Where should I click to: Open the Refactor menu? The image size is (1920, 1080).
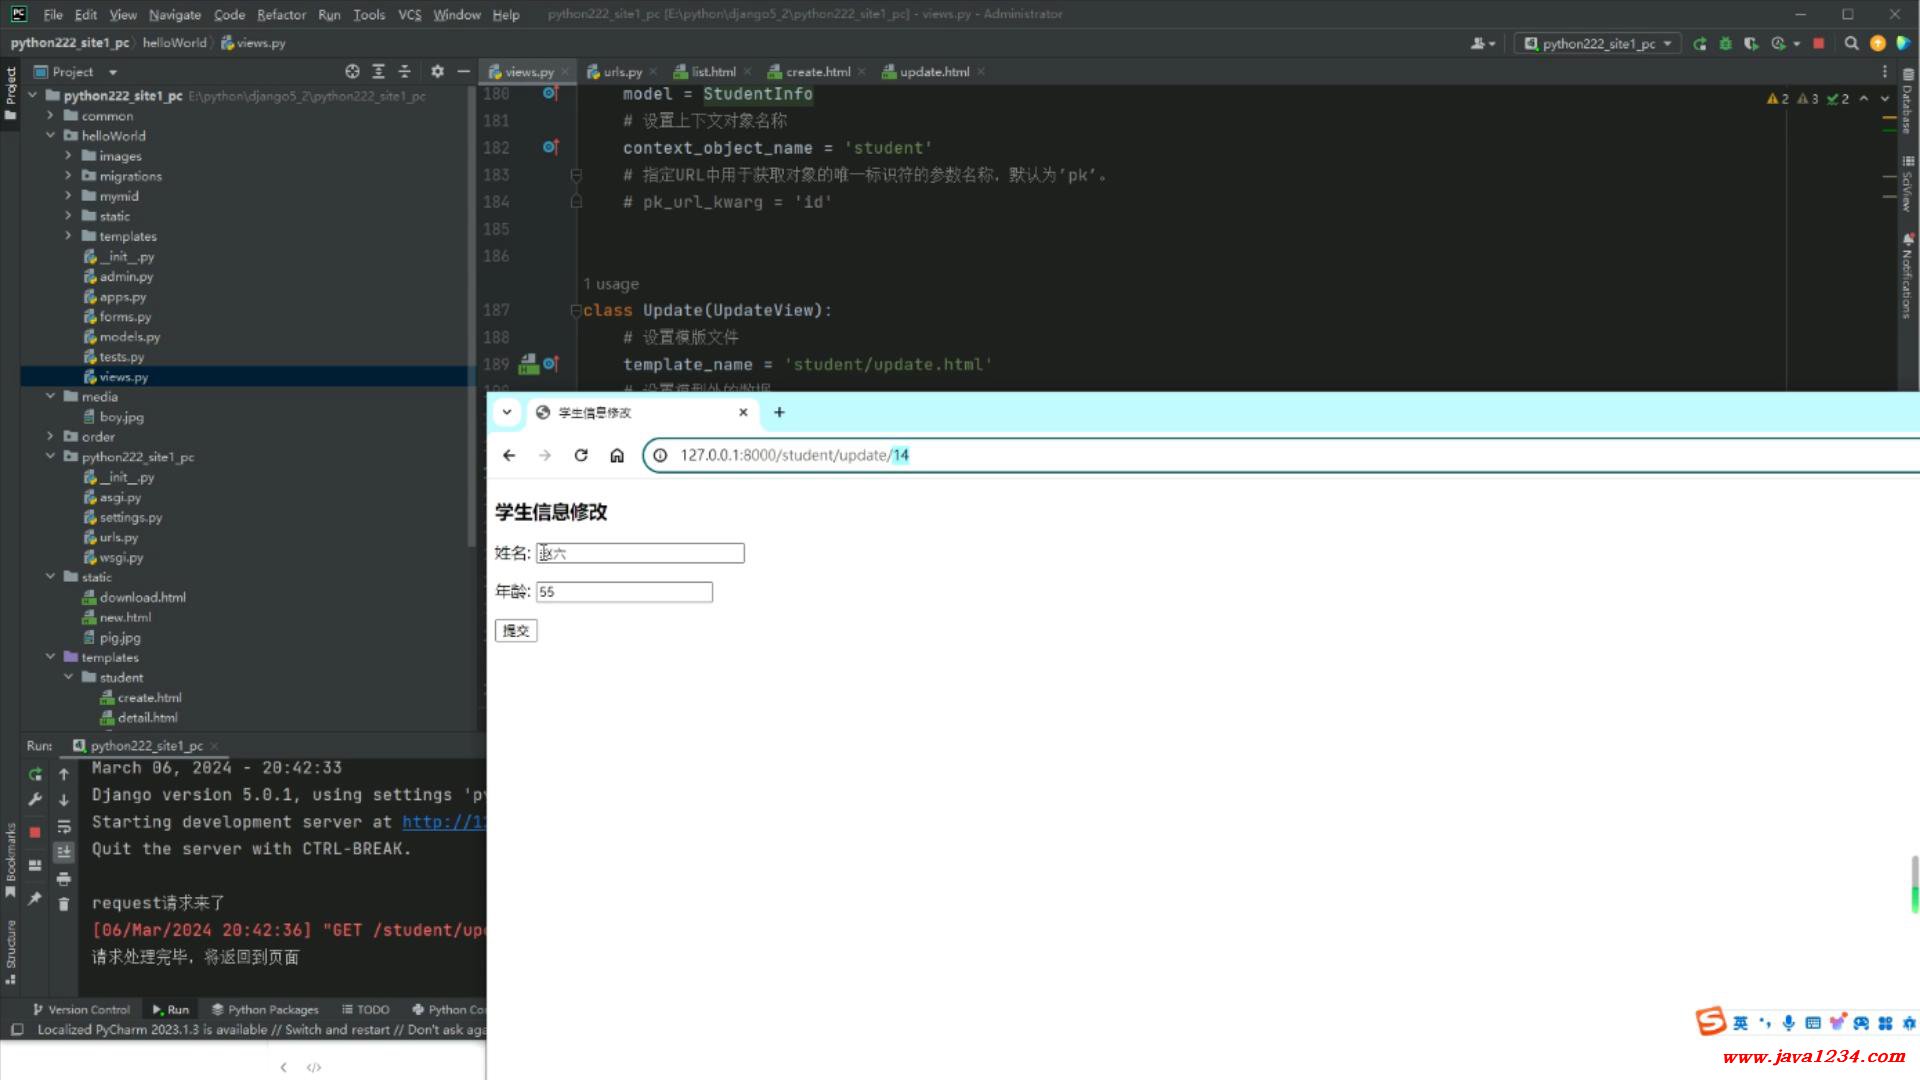point(281,14)
